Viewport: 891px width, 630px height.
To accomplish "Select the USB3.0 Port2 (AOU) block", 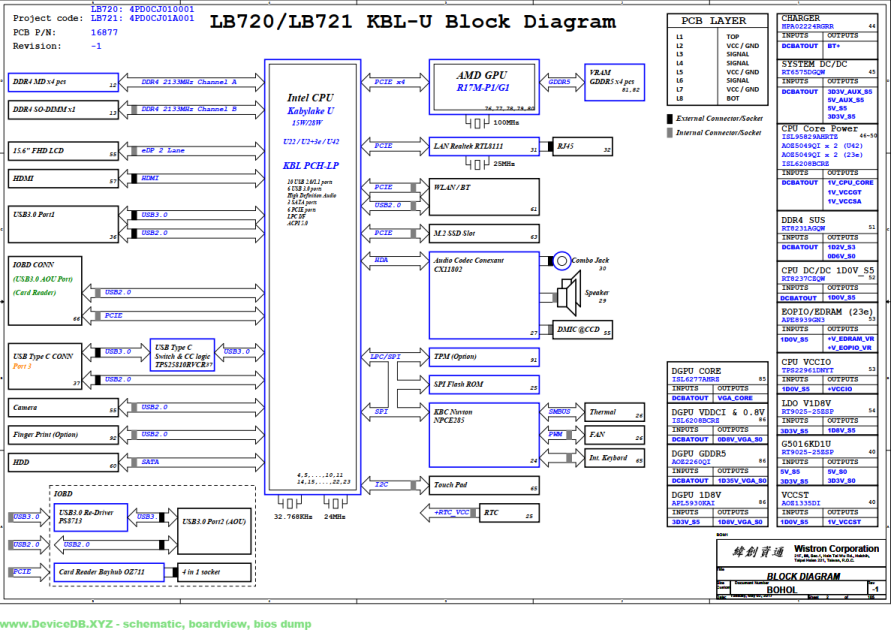I will (214, 531).
